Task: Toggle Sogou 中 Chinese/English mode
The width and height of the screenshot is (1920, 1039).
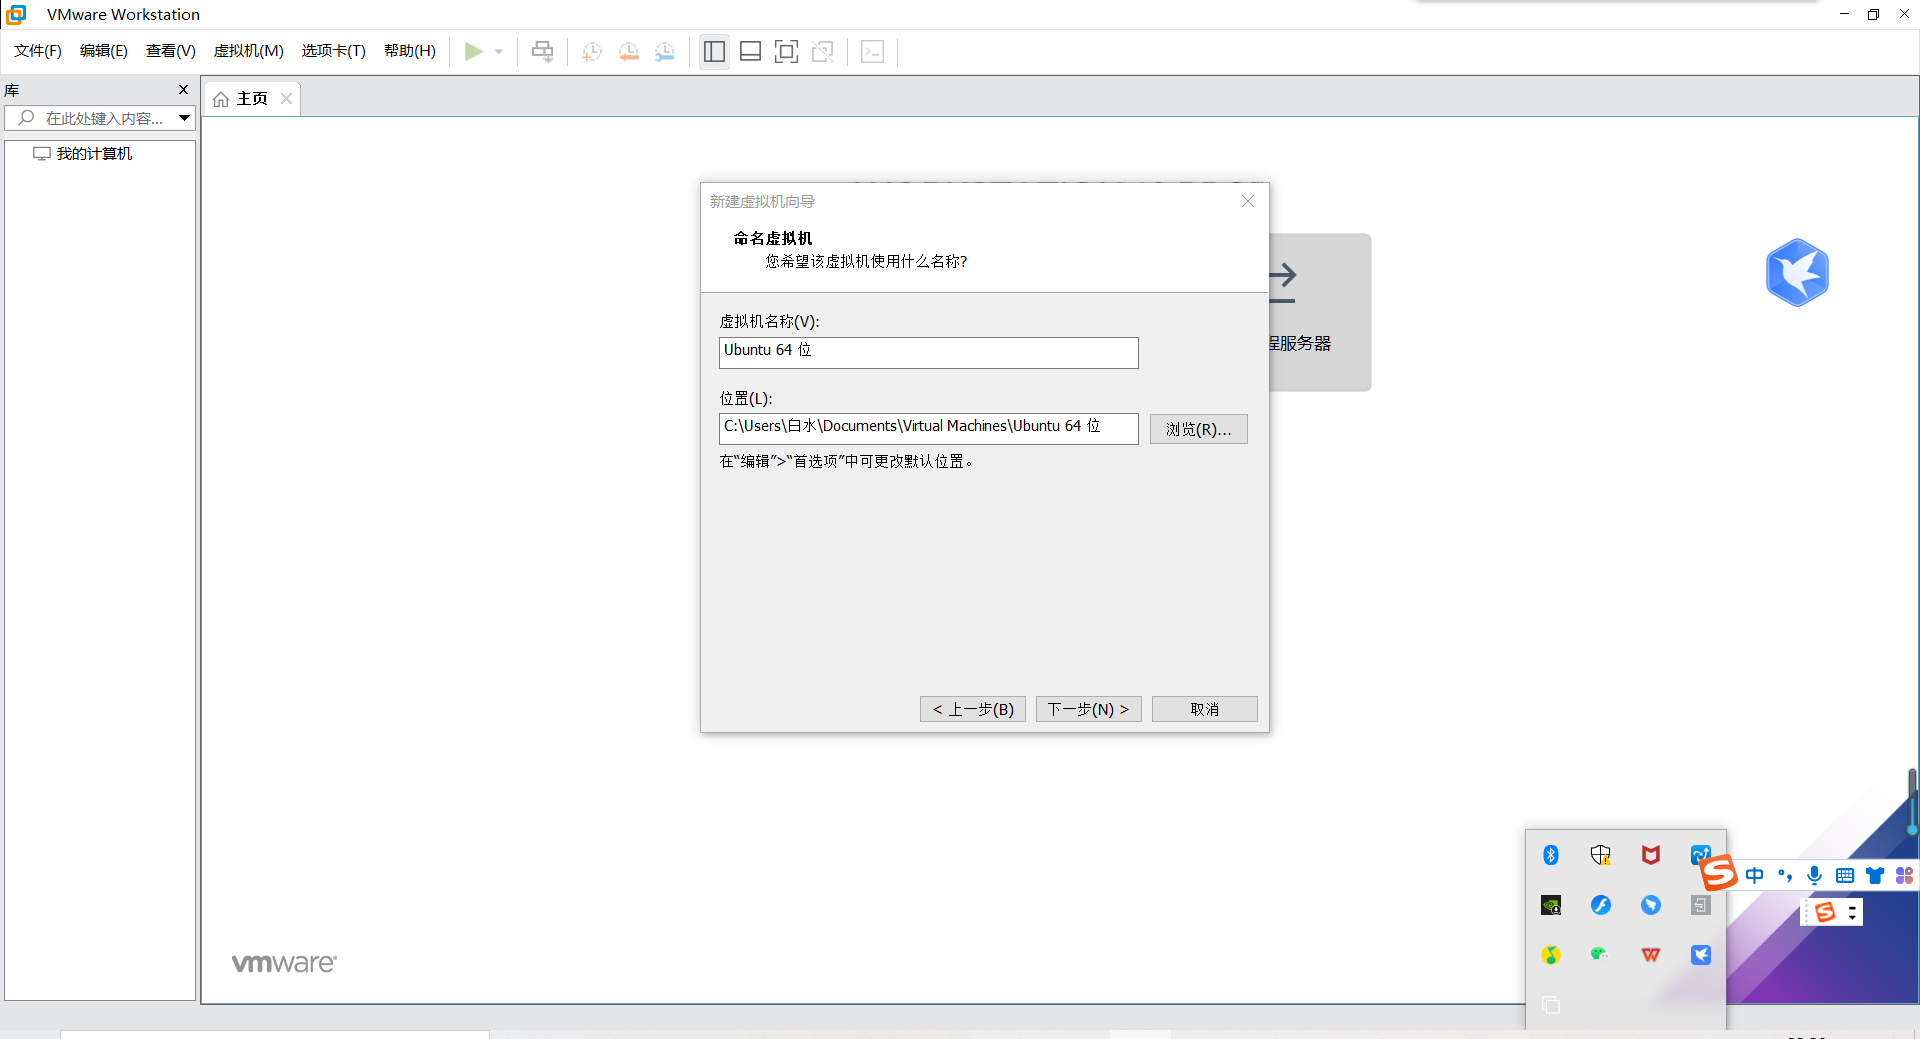Action: [x=1755, y=876]
